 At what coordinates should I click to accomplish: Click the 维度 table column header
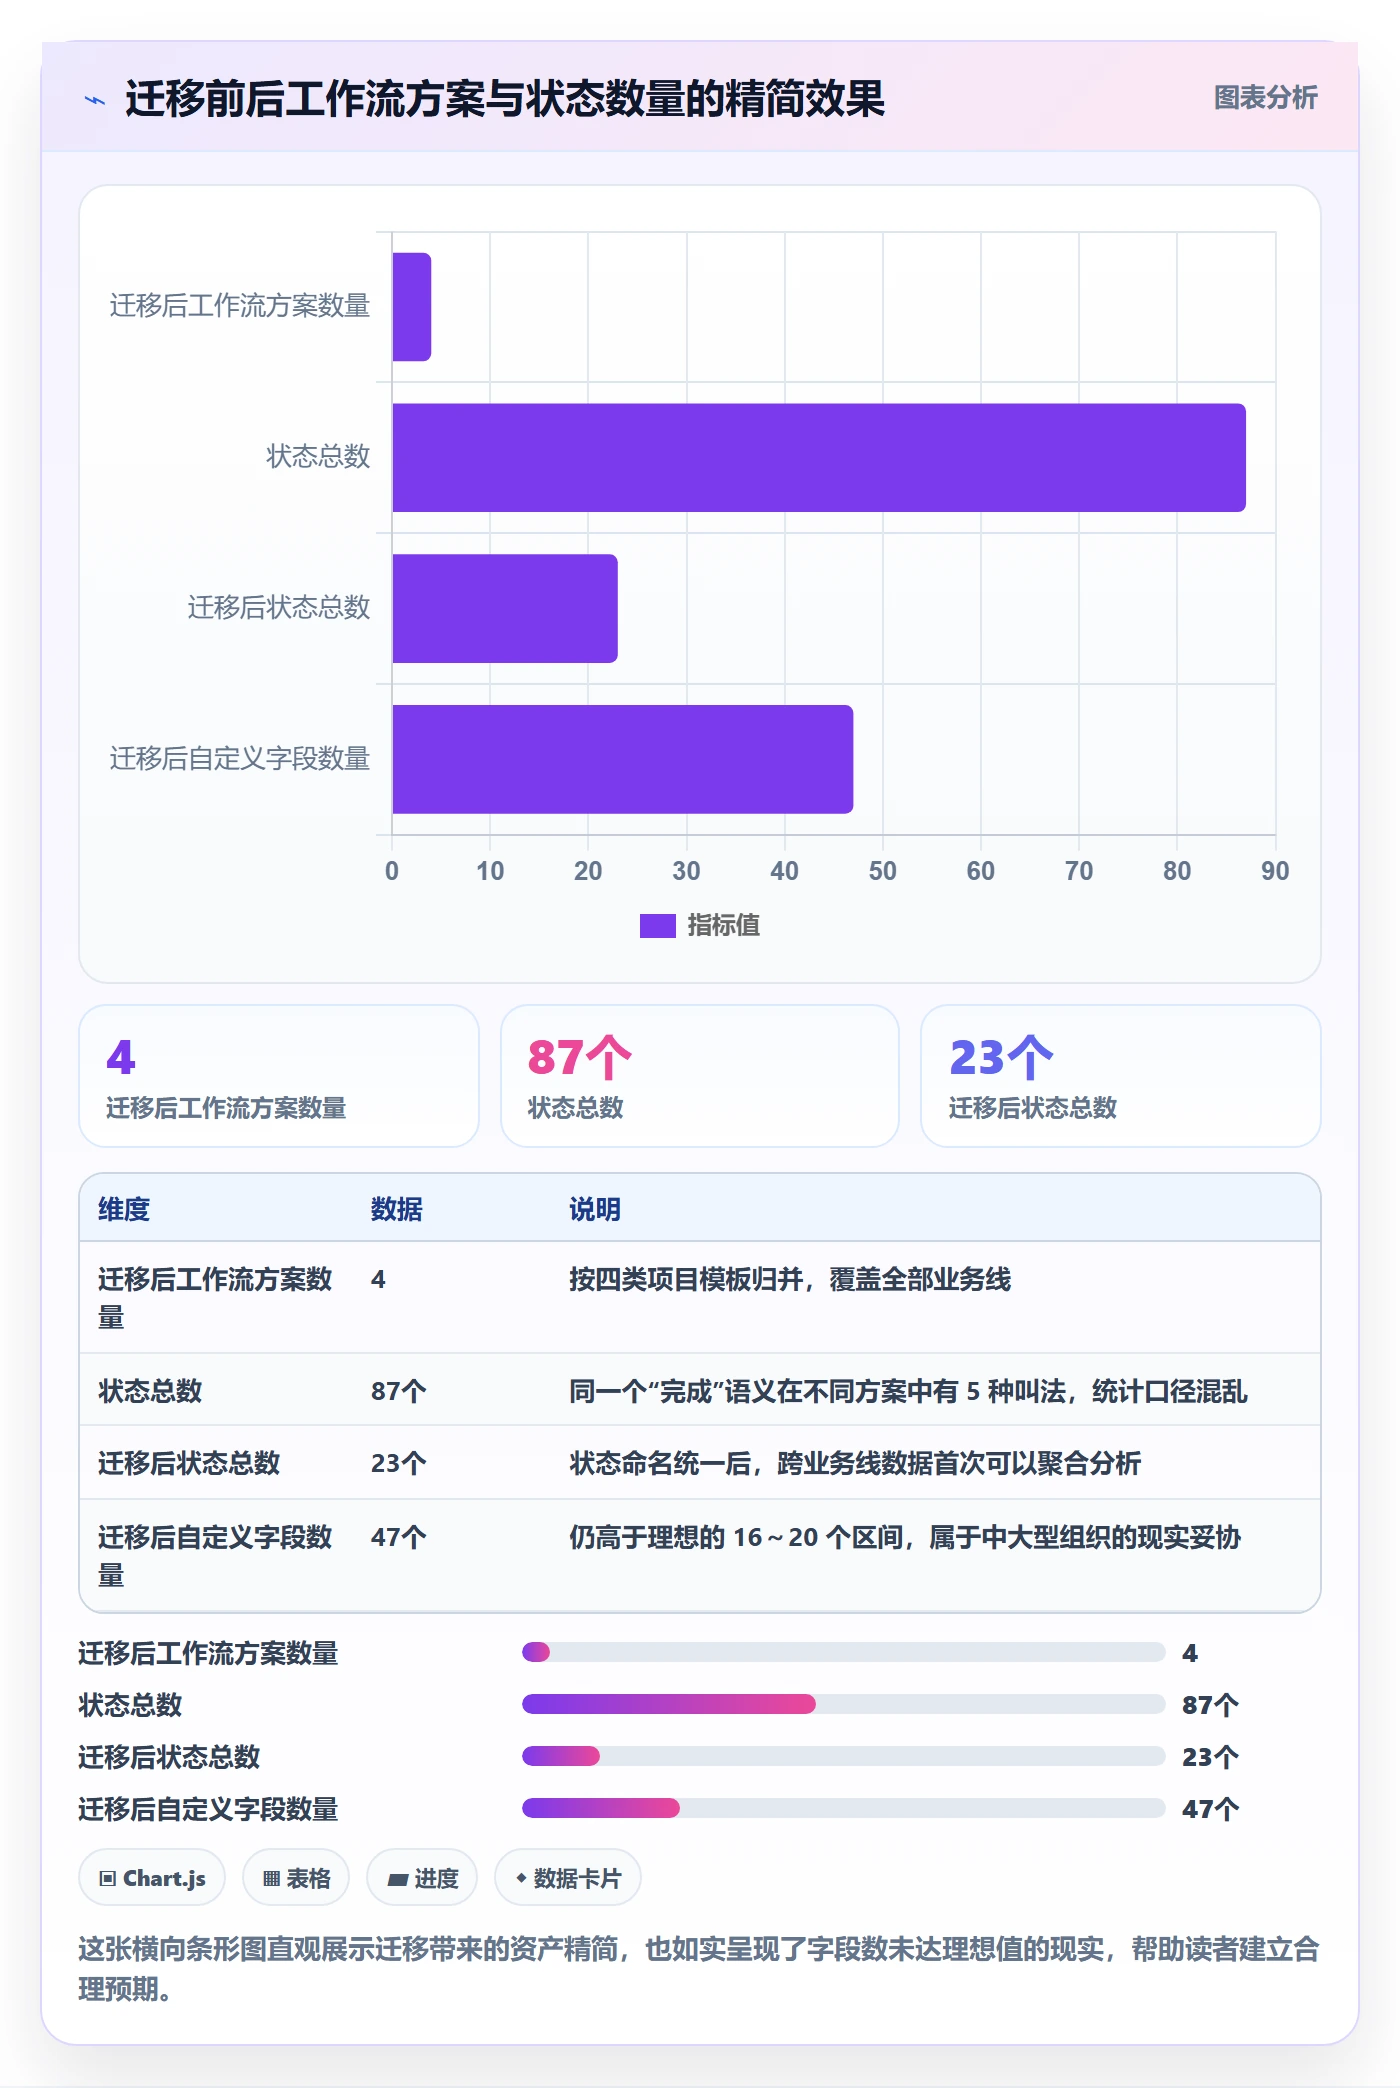(x=124, y=1209)
